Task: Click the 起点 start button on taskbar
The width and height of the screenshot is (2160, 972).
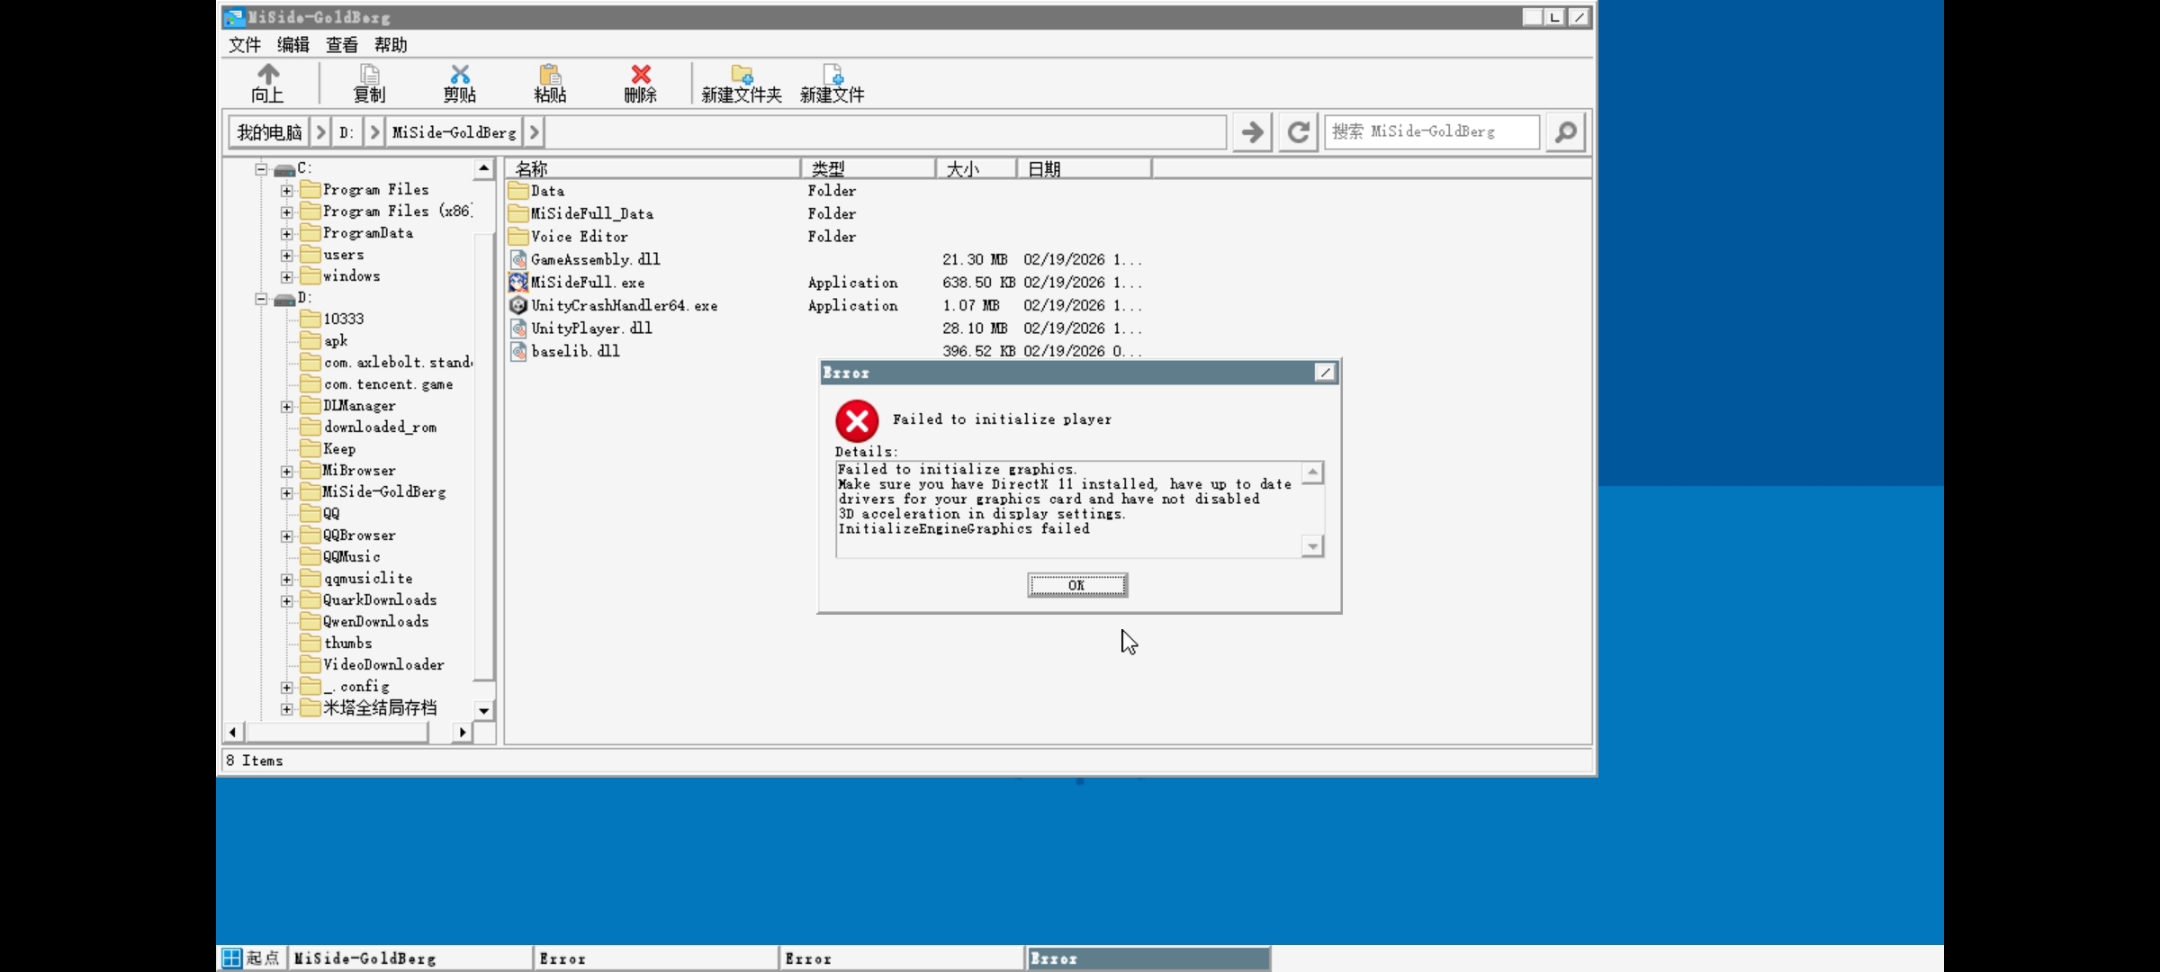Action: tap(251, 958)
